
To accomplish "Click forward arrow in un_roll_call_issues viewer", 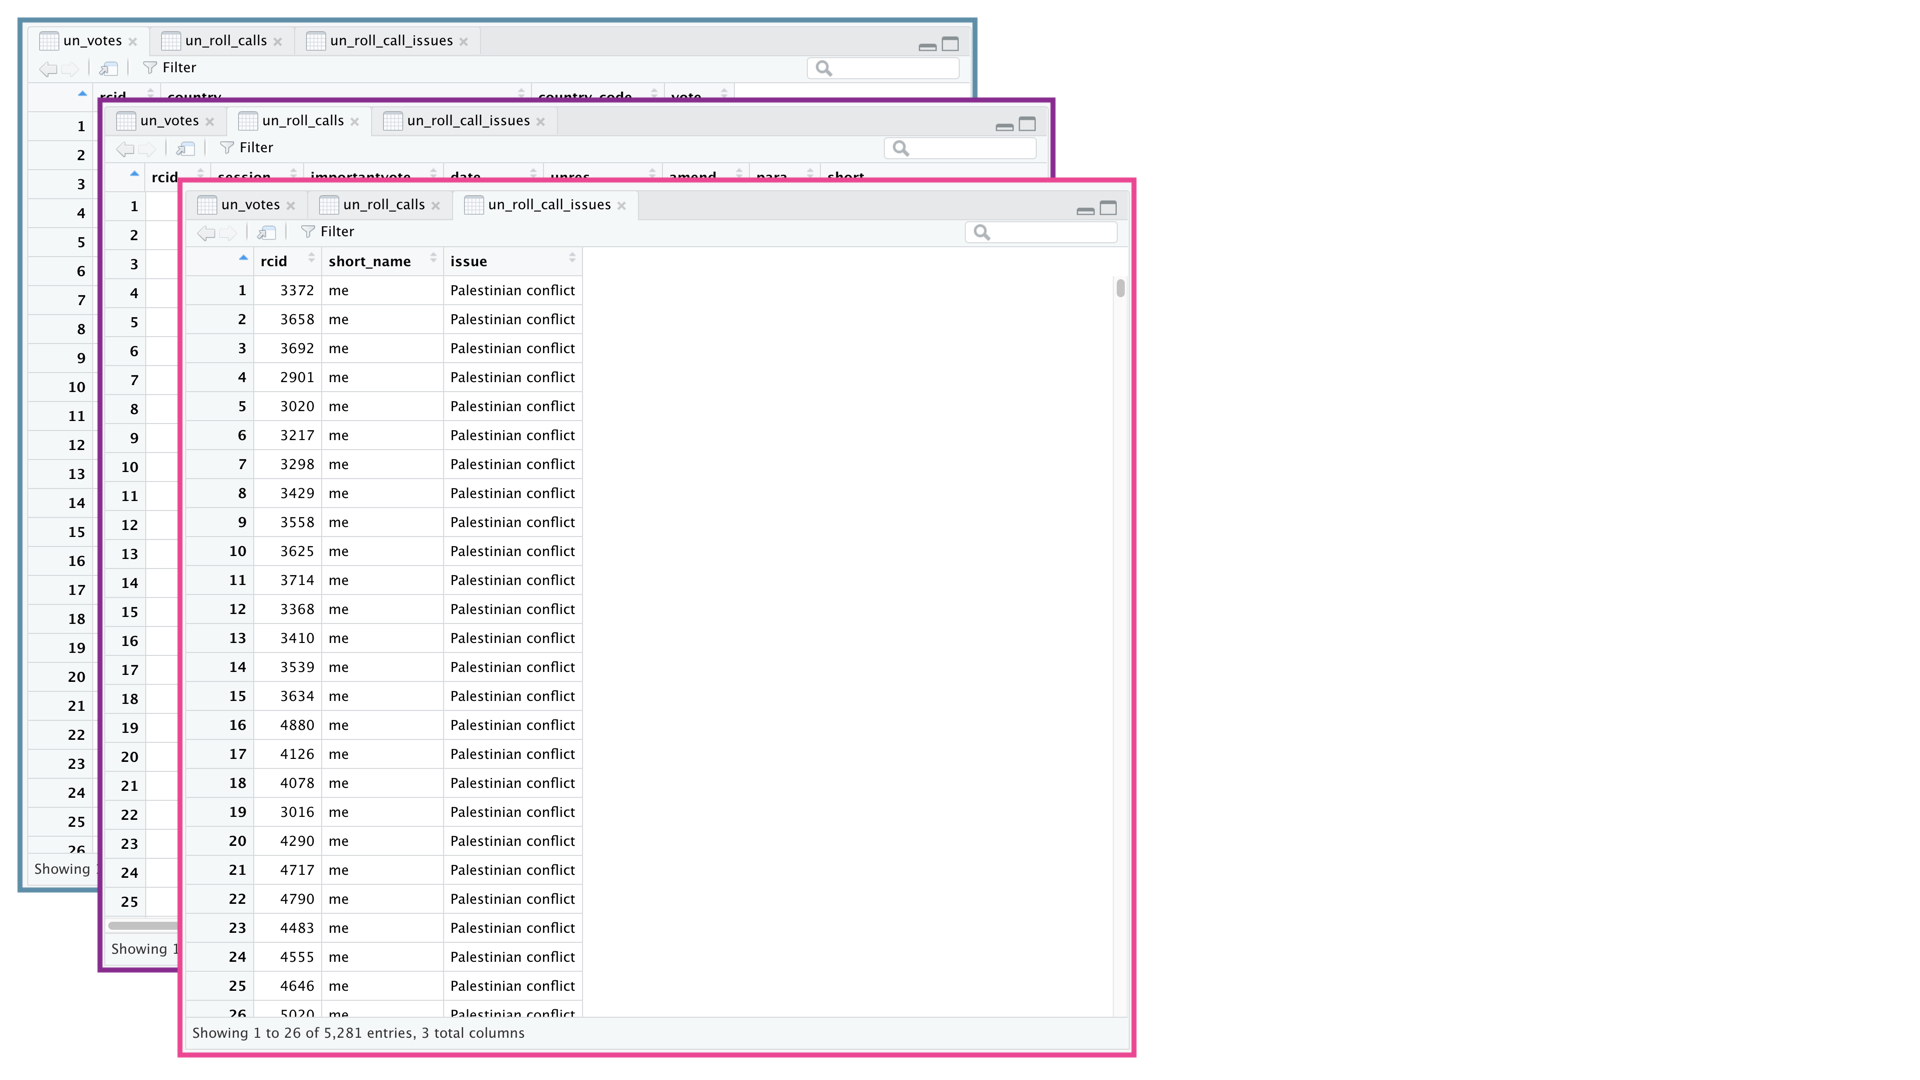I will tap(229, 232).
